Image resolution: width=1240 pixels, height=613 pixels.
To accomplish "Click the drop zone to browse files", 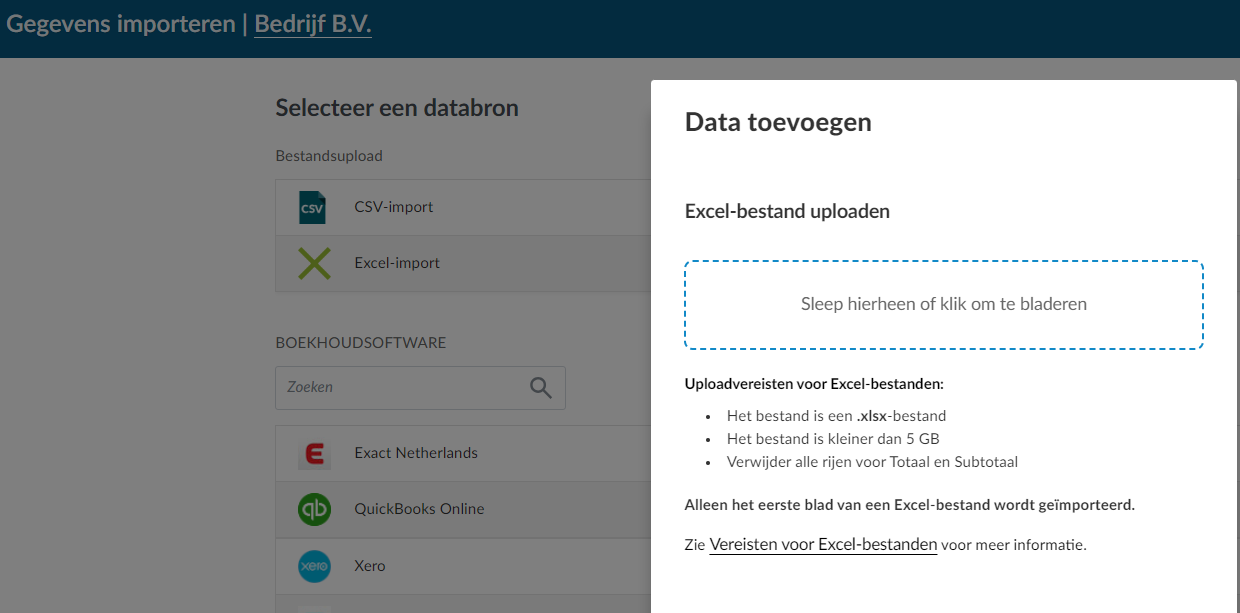I will 944,305.
